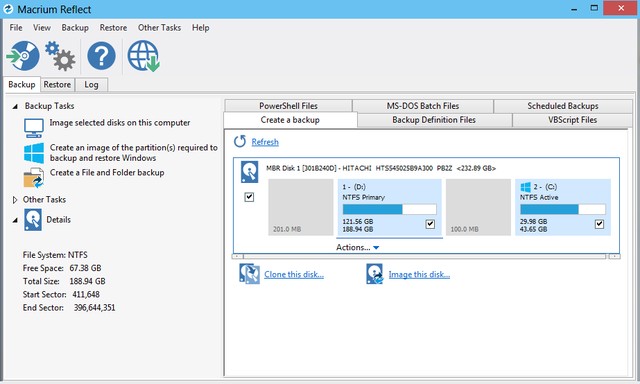The height and width of the screenshot is (384, 640).
Task: Open the Scheduled Backups tab
Action: tap(563, 106)
